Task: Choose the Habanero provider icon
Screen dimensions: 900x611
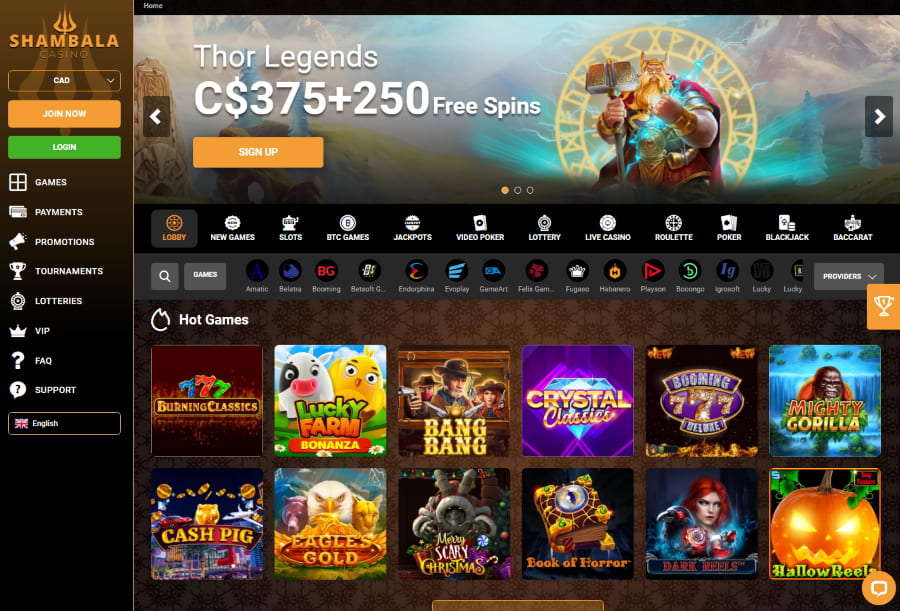Action: tap(615, 276)
